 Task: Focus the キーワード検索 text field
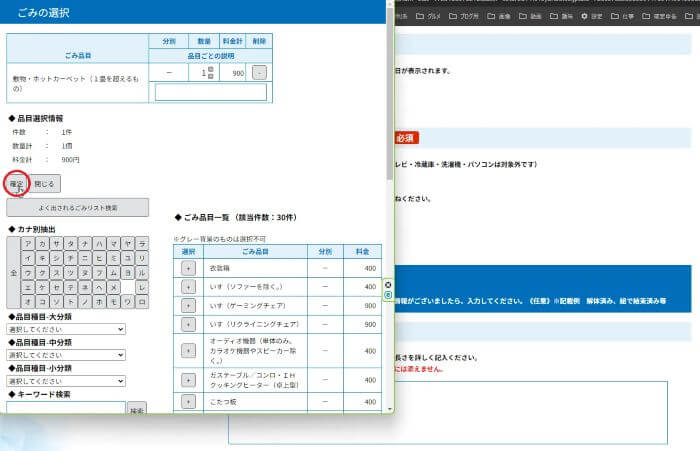point(66,408)
